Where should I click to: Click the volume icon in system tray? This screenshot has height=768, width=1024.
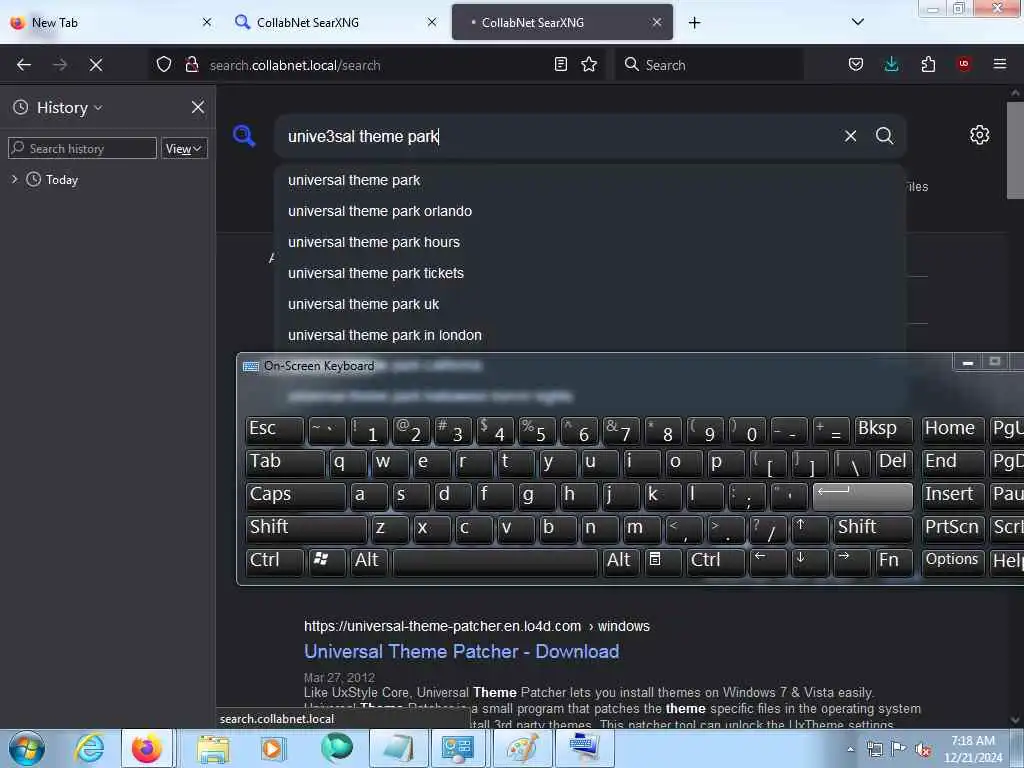tap(923, 750)
